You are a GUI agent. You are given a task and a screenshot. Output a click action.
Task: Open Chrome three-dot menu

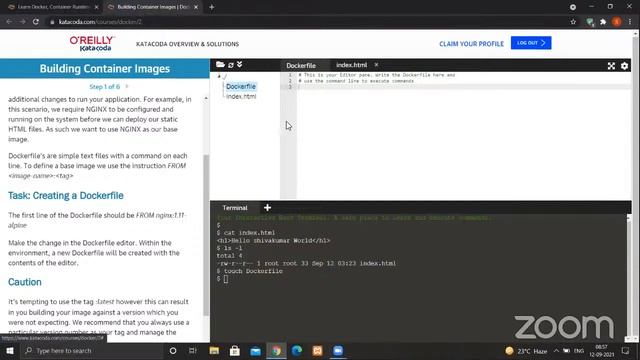(630, 22)
